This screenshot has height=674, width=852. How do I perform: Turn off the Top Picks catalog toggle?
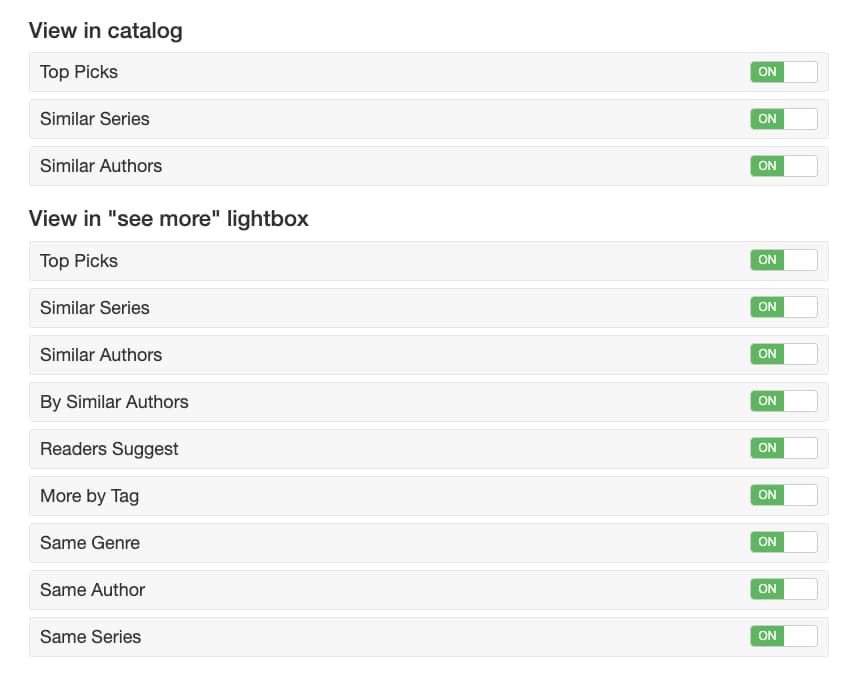point(783,72)
